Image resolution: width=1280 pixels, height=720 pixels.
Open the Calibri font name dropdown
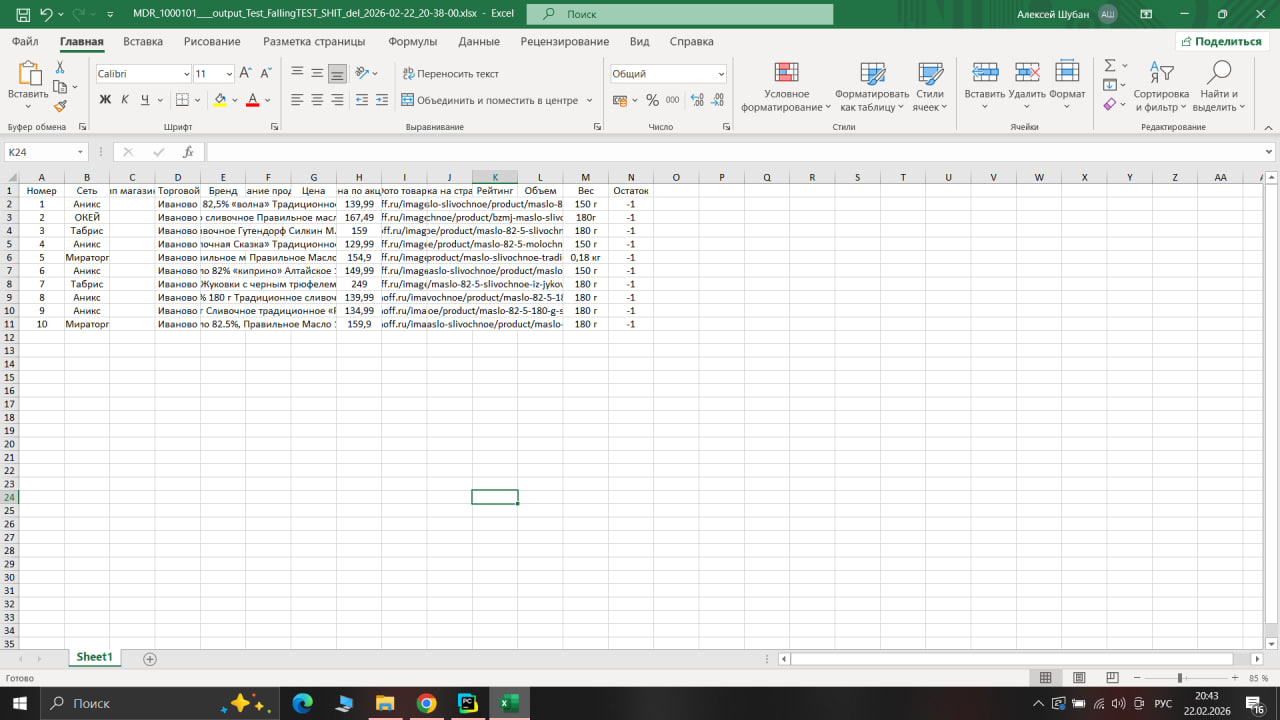[186, 74]
